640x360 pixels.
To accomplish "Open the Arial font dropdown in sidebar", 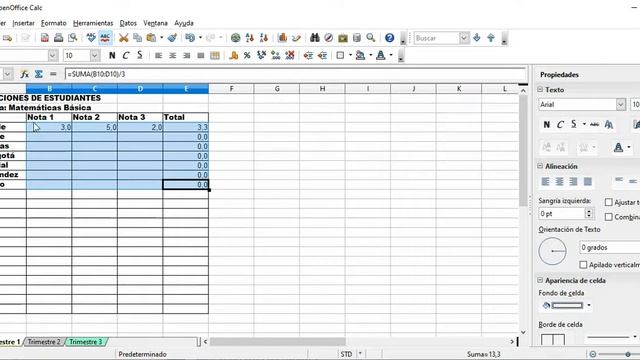I will pos(621,104).
